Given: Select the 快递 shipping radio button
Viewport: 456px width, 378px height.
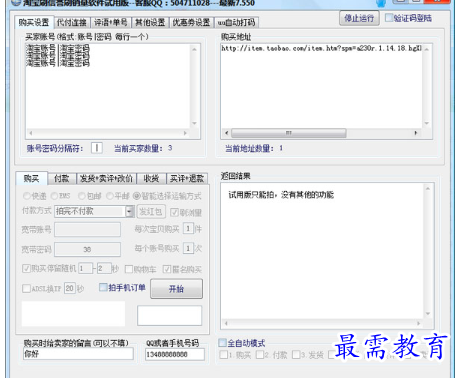Looking at the screenshot, I should (x=27, y=196).
